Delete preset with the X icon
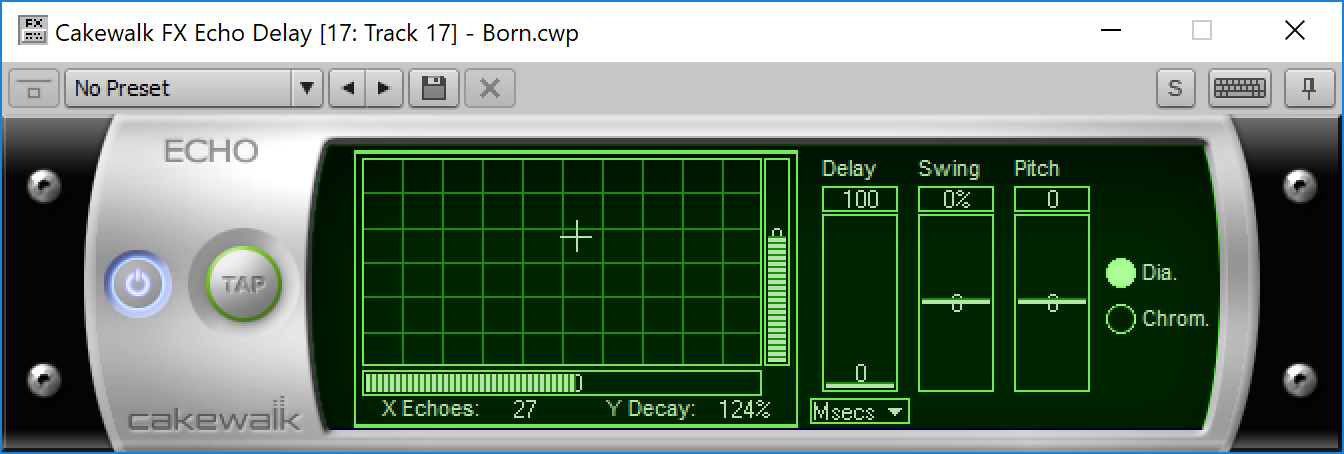 point(490,88)
